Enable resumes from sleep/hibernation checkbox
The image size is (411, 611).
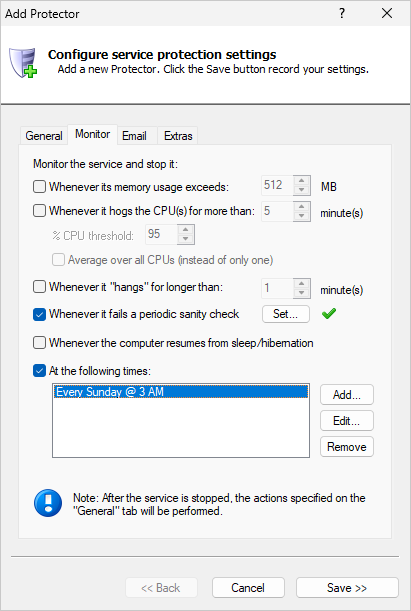[39, 343]
